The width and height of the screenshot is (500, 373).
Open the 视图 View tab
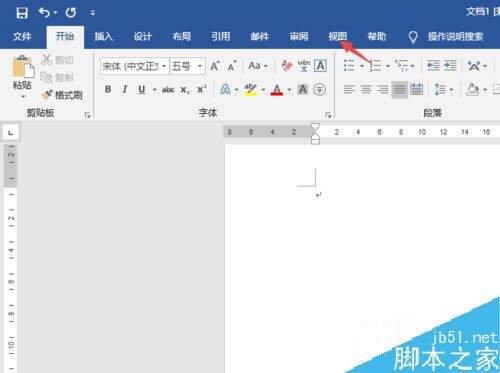point(338,36)
